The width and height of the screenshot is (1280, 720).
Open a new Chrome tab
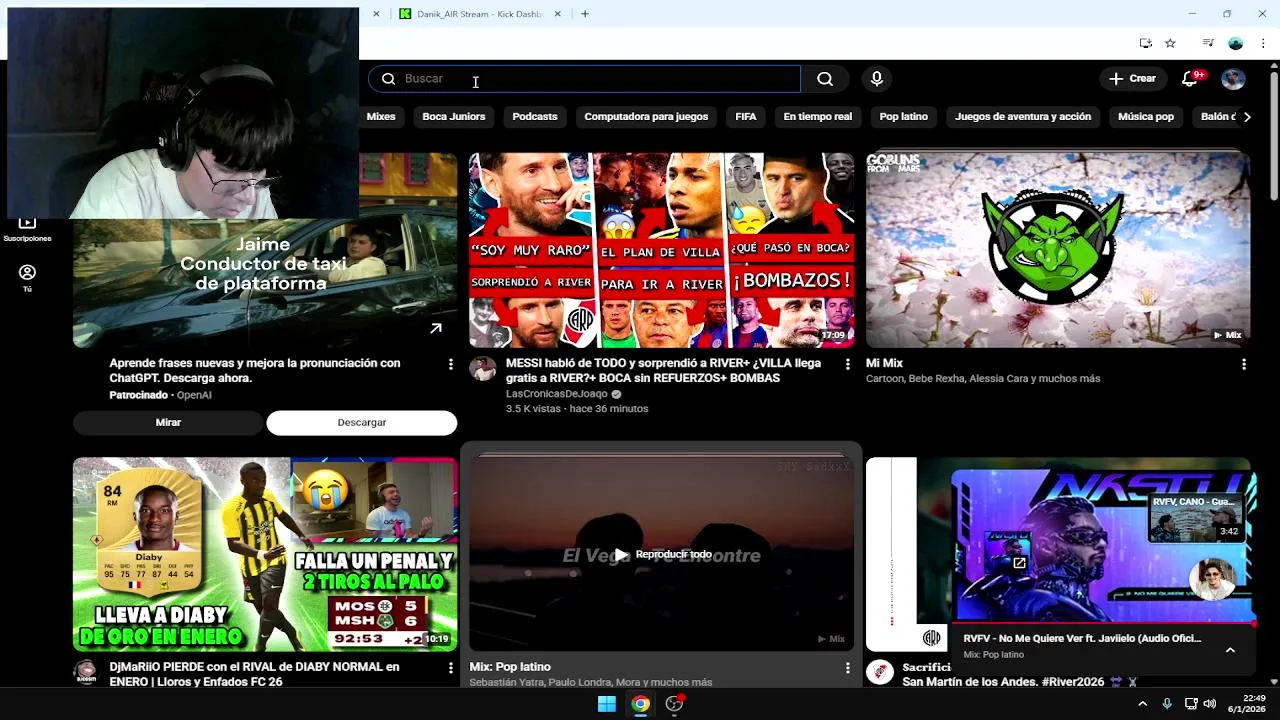[x=585, y=14]
